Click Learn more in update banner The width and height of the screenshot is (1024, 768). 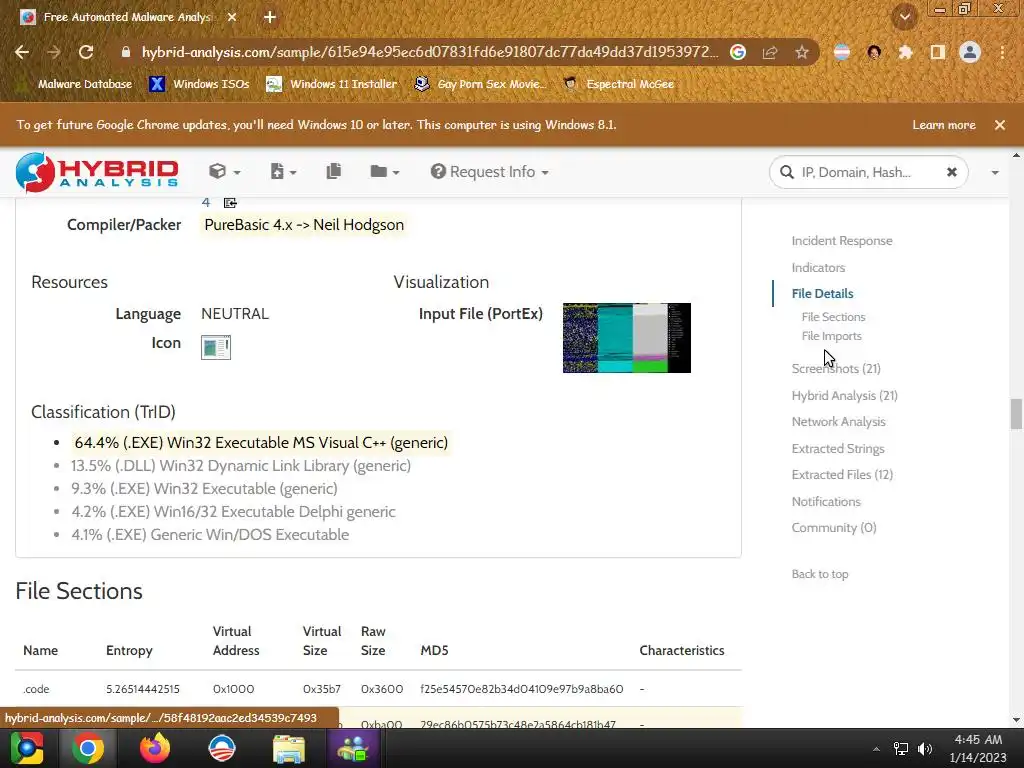(944, 125)
